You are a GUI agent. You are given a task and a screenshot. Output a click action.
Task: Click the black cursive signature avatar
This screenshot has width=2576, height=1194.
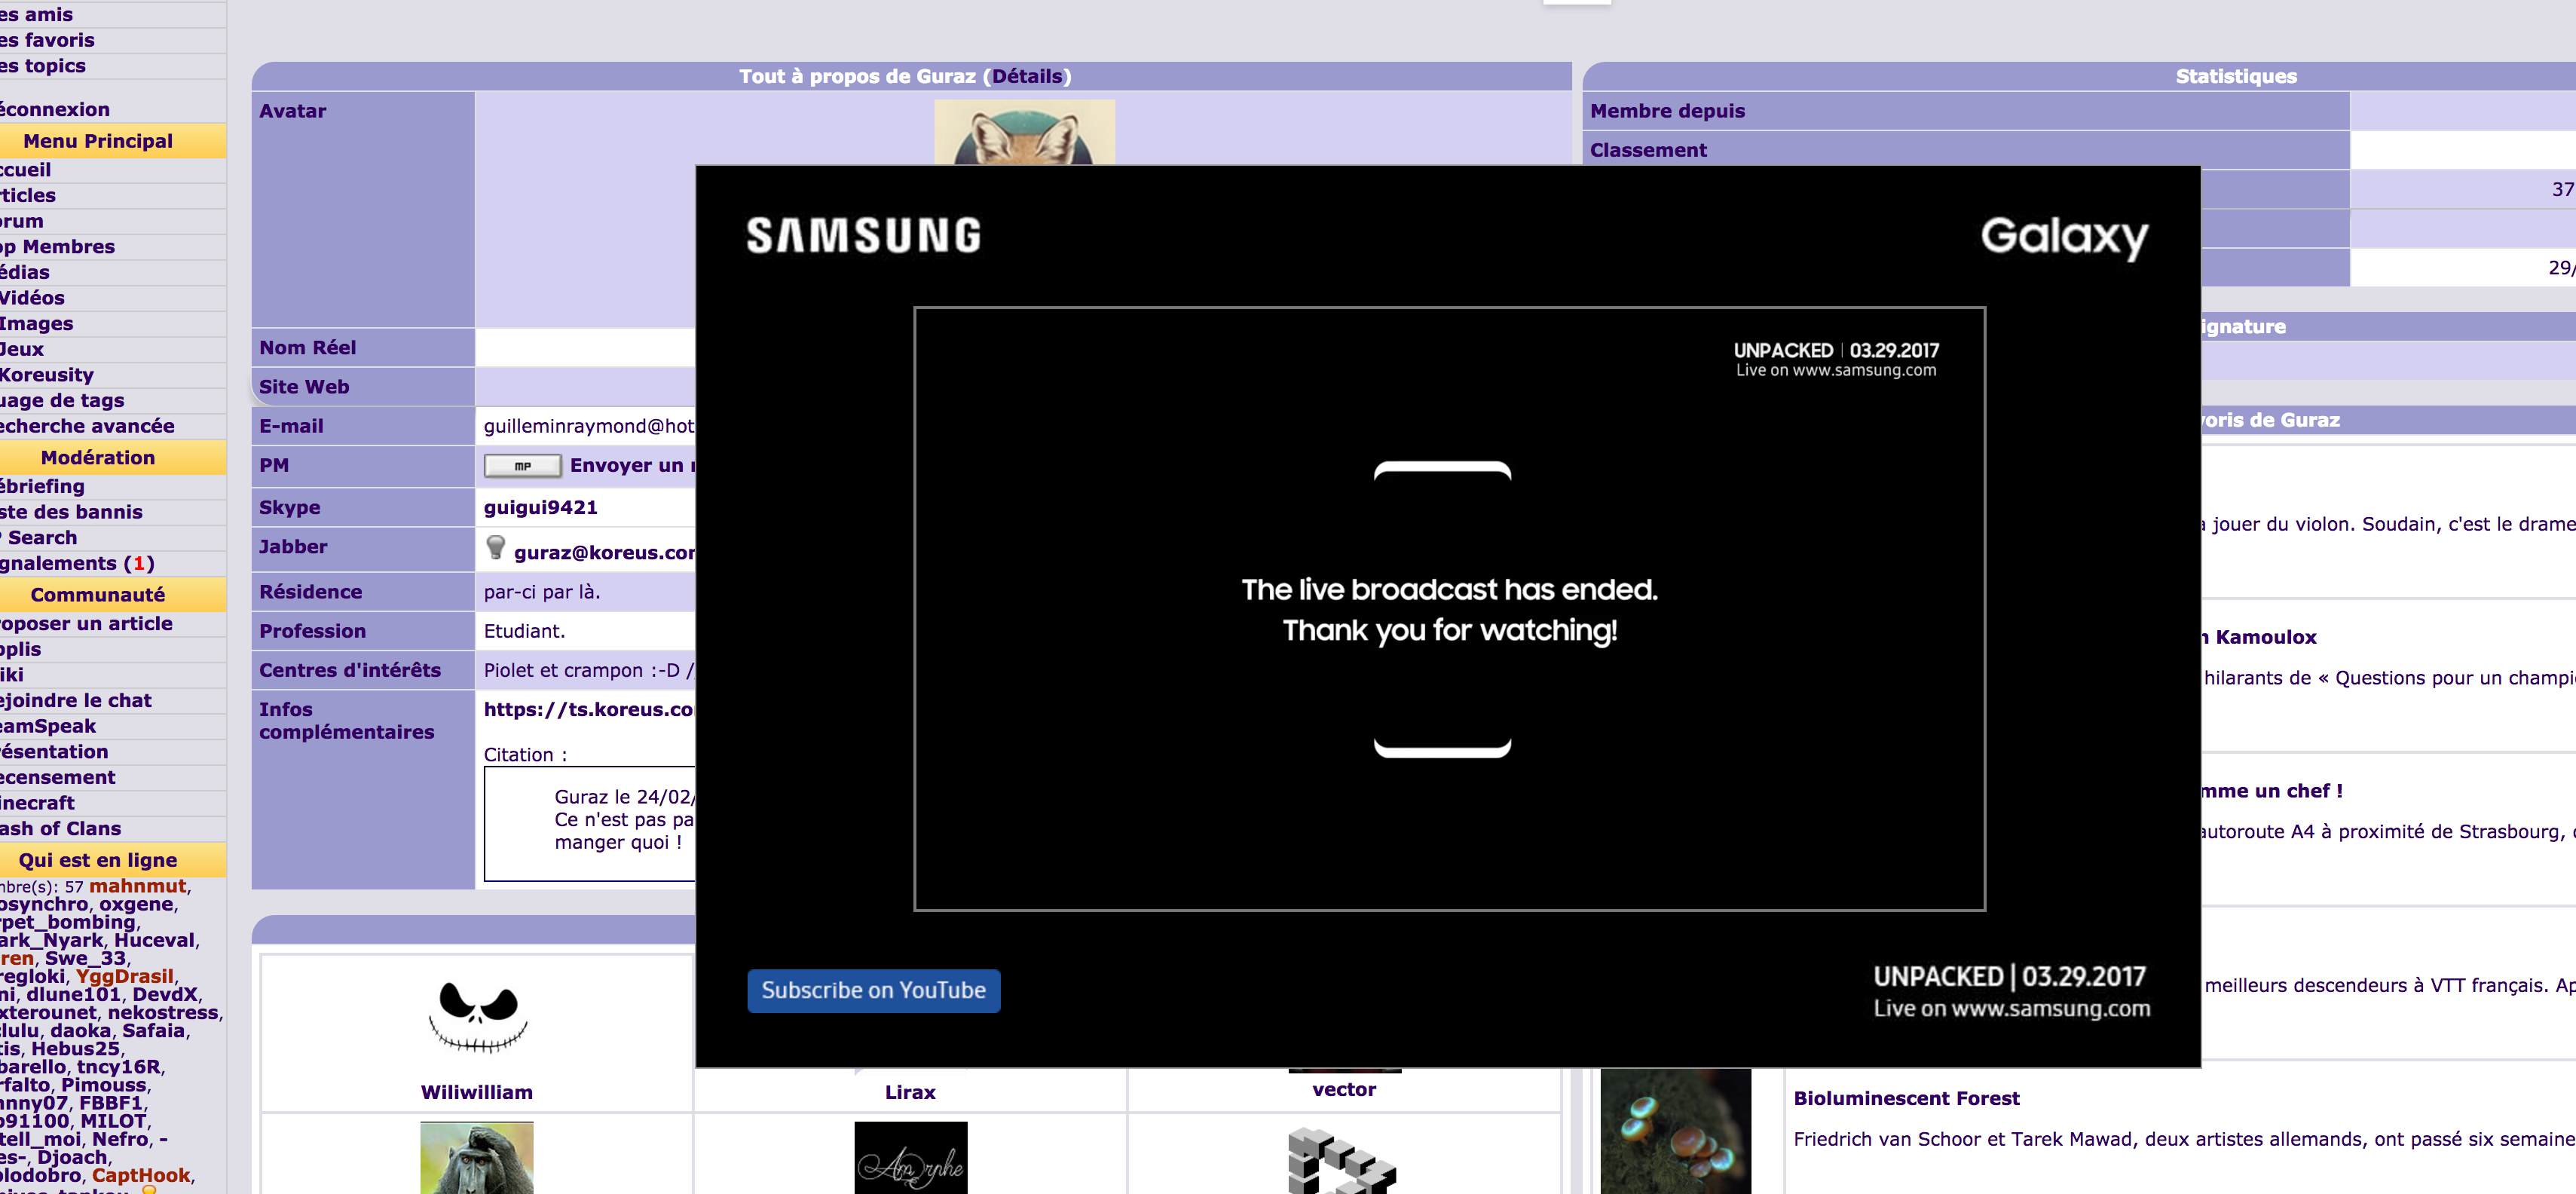(x=910, y=1158)
